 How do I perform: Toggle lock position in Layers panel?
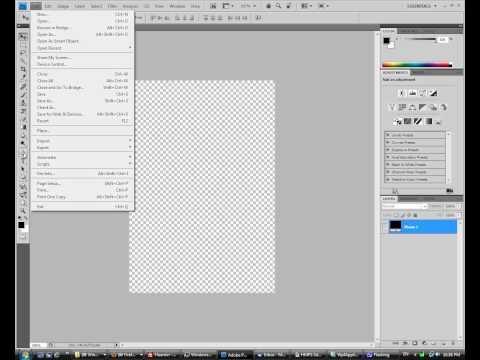[x=409, y=215]
